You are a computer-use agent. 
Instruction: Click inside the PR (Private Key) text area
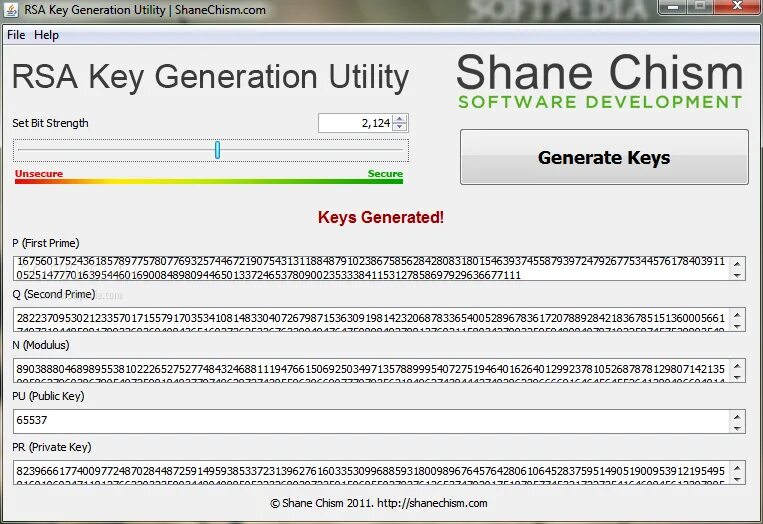(x=372, y=472)
